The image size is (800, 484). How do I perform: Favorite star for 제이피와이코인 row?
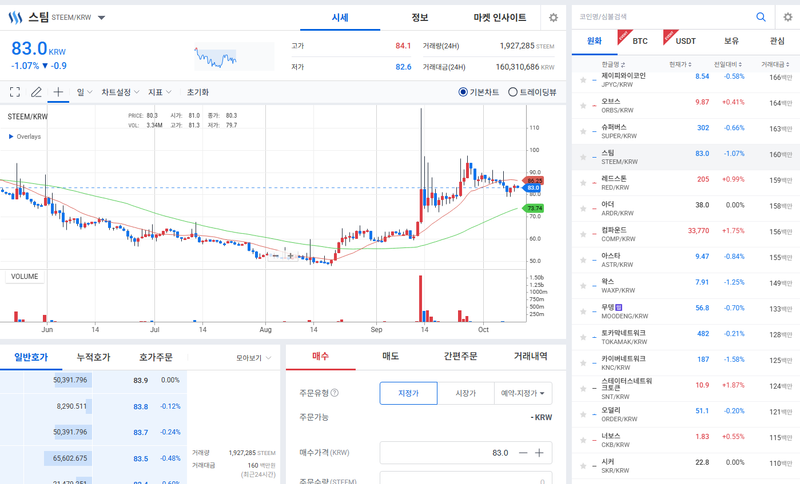583,80
